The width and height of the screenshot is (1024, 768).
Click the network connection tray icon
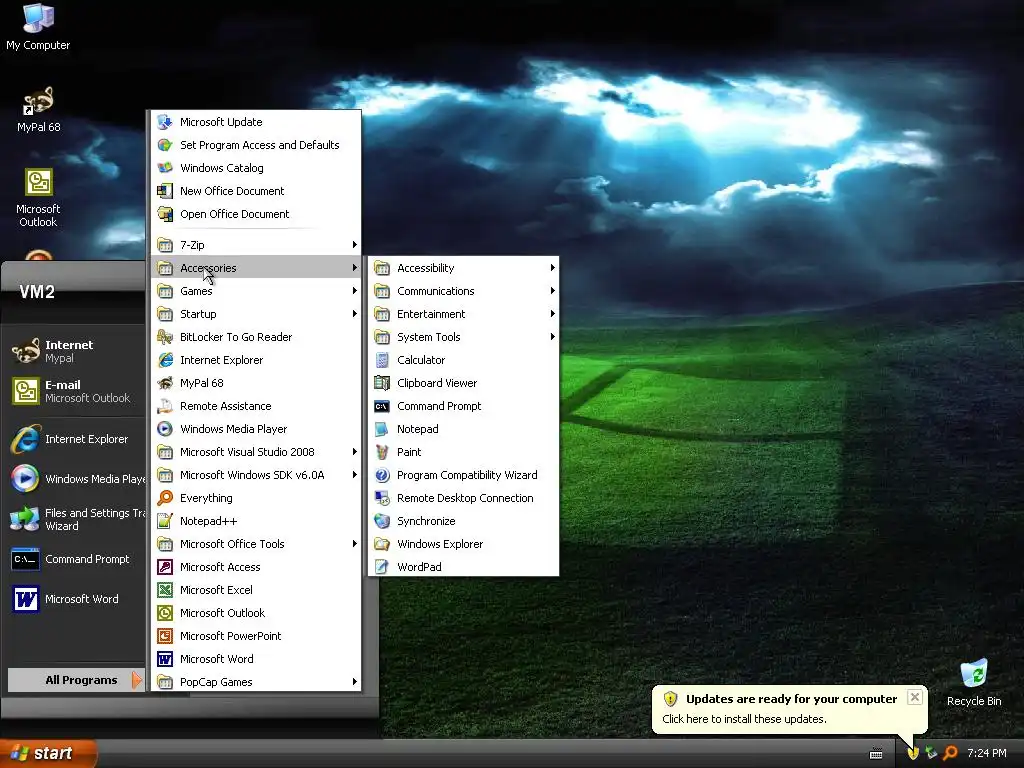931,753
